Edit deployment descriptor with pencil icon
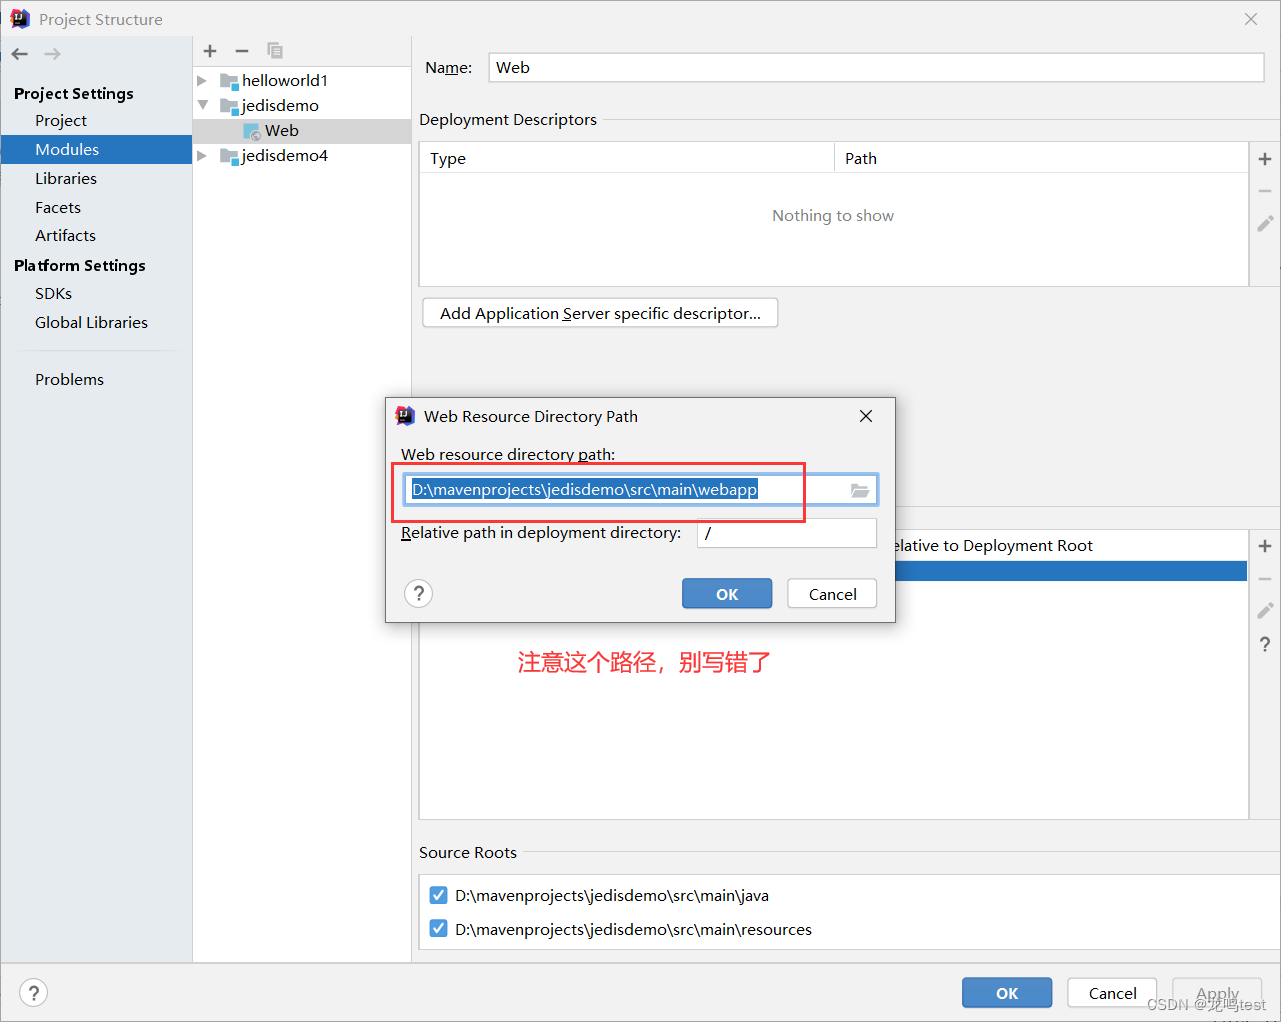The image size is (1281, 1022). point(1265,223)
